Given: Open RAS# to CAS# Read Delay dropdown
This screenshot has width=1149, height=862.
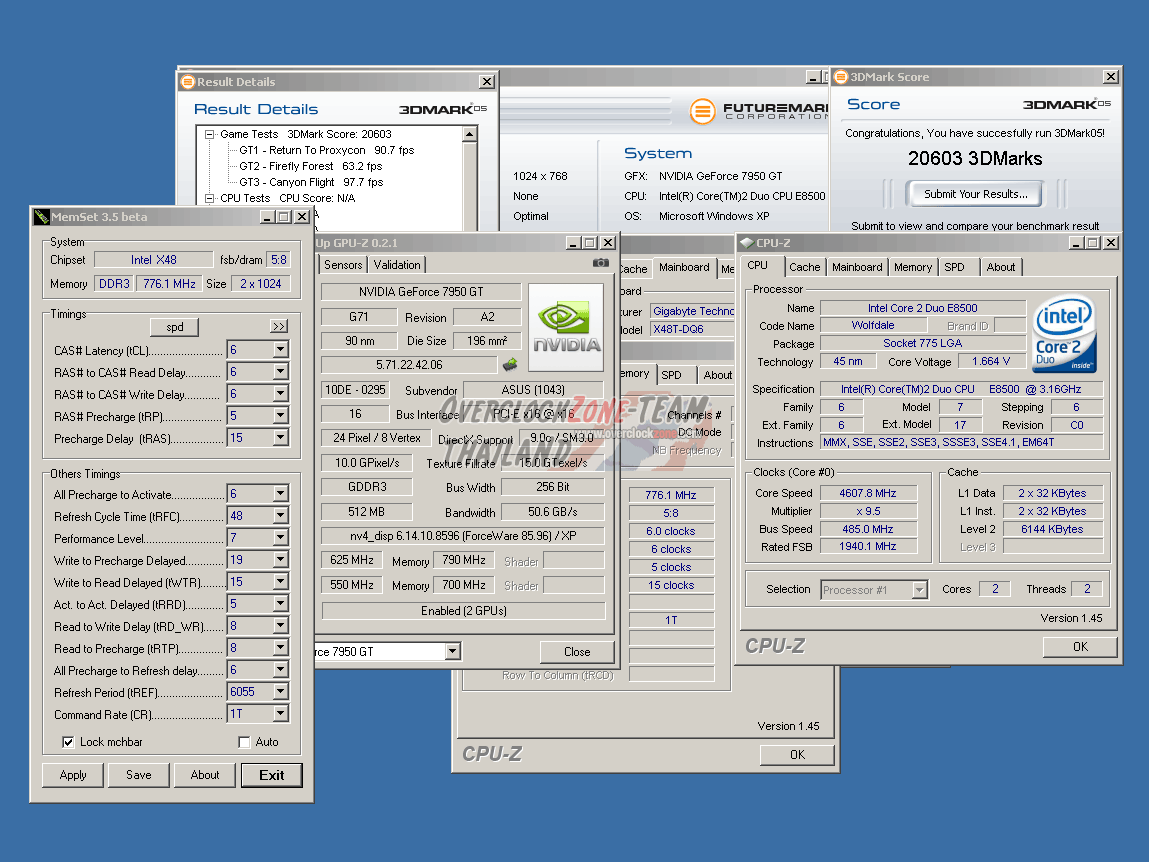Looking at the screenshot, I should coord(281,372).
